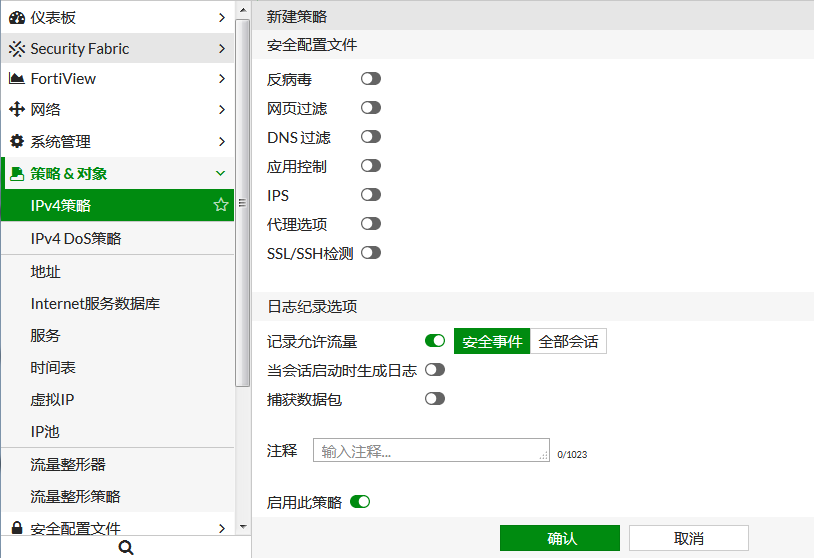
Task: Open the 虚拟IP menu item
Action: [x=118, y=400]
